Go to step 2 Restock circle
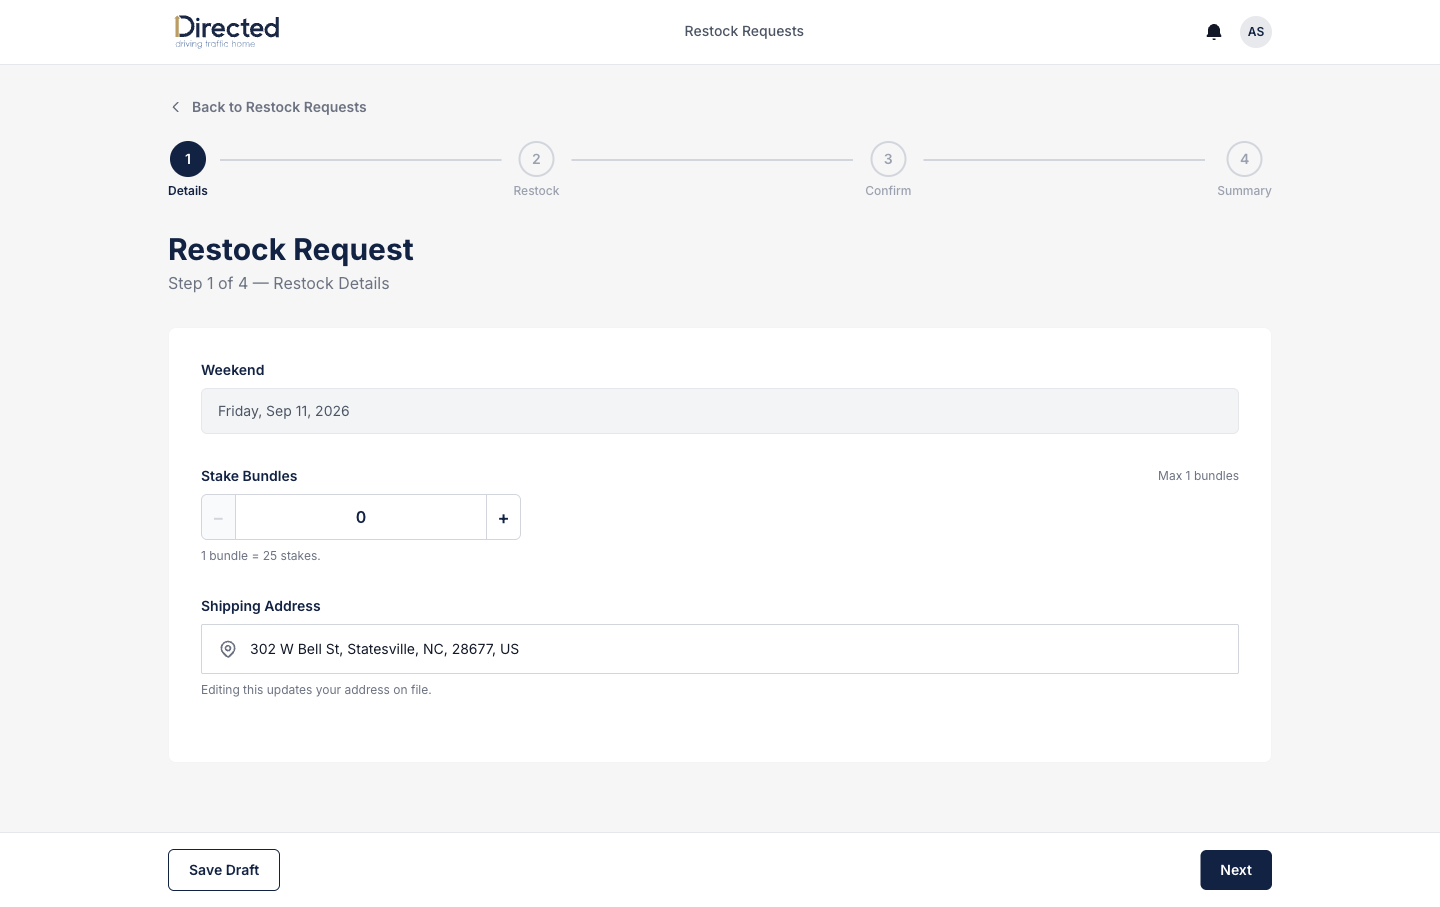This screenshot has width=1440, height=907. click(536, 159)
